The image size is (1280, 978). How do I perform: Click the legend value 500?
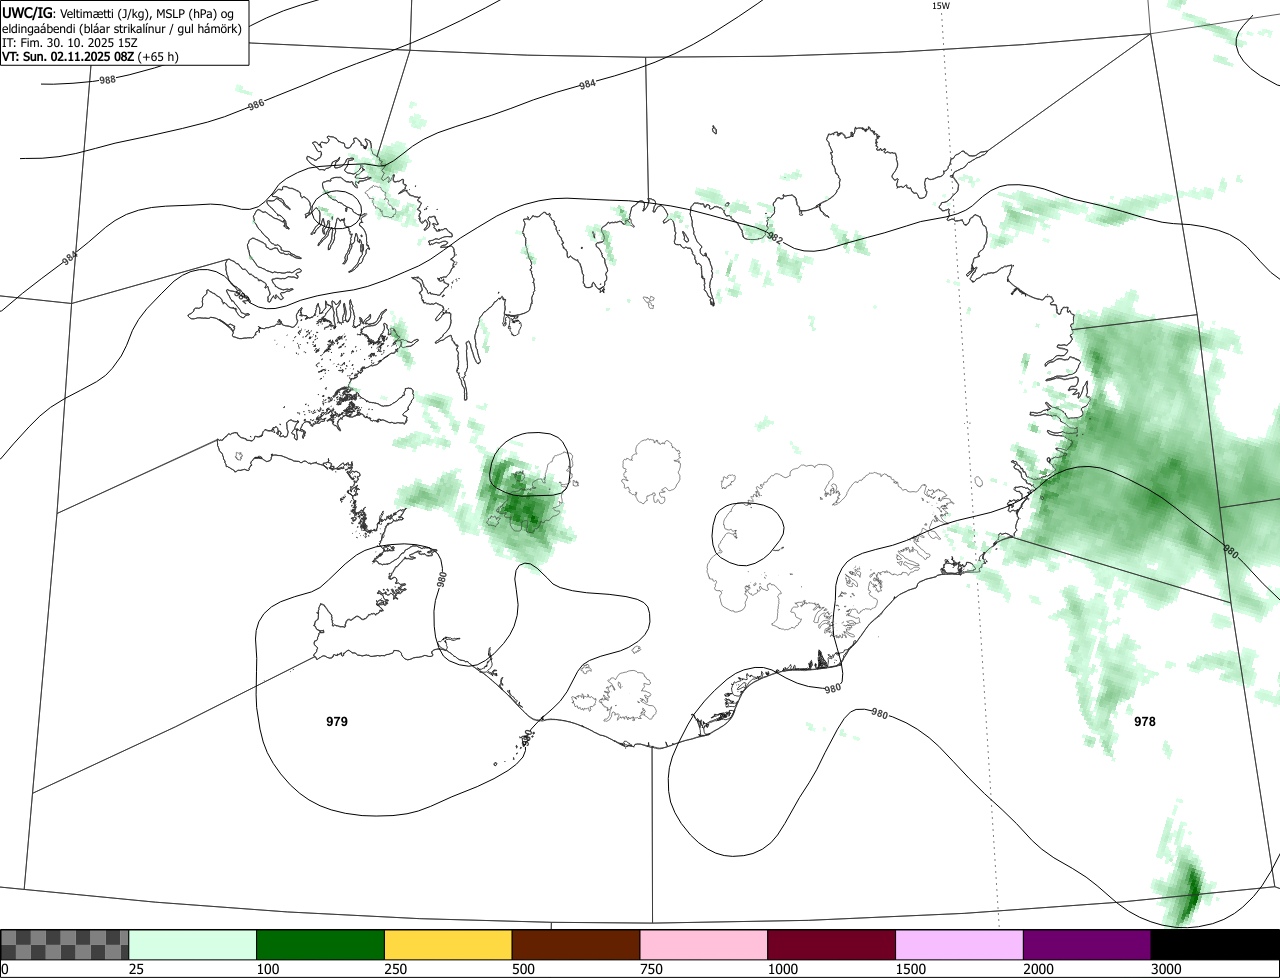tap(524, 969)
